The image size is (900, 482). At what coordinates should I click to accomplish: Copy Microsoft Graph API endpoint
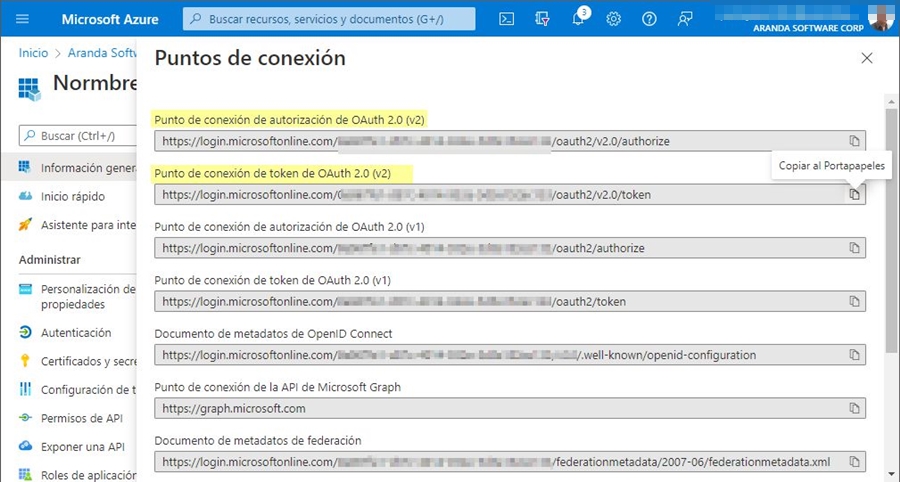pyautogui.click(x=855, y=408)
